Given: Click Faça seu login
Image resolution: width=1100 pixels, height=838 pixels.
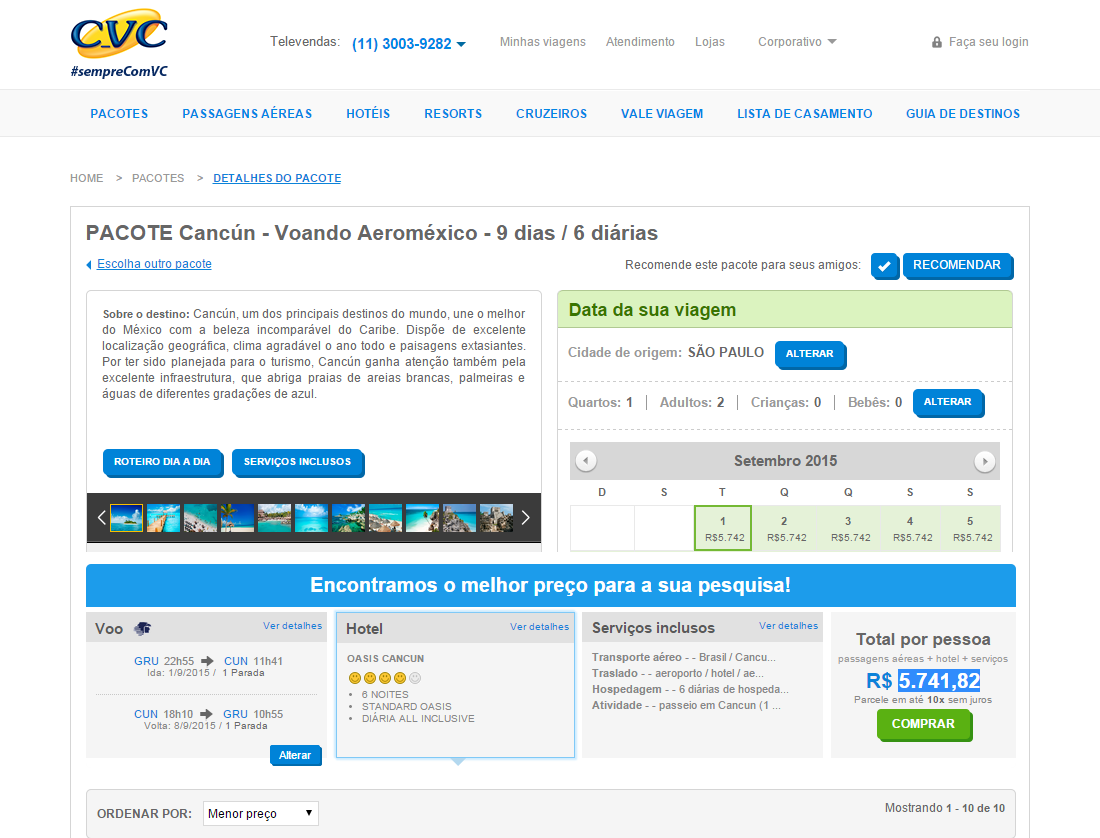Looking at the screenshot, I should point(988,42).
